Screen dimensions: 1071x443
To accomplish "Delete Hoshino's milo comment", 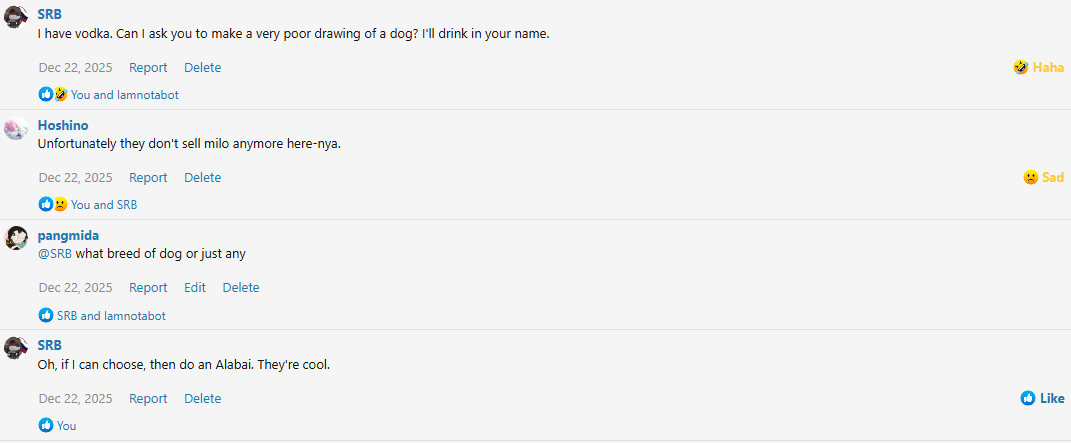I will click(202, 177).
